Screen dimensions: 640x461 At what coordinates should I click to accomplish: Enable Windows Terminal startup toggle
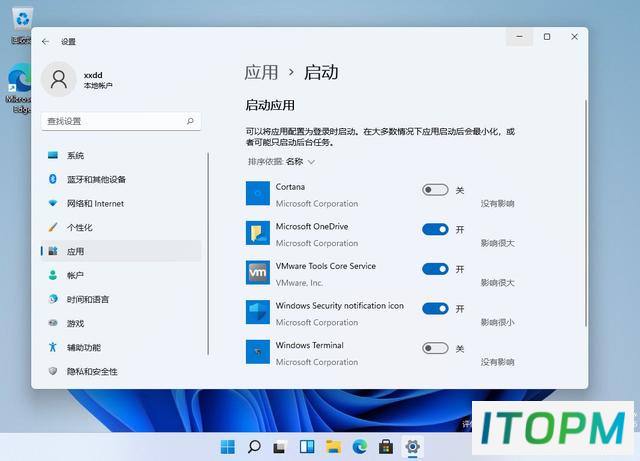pos(435,348)
